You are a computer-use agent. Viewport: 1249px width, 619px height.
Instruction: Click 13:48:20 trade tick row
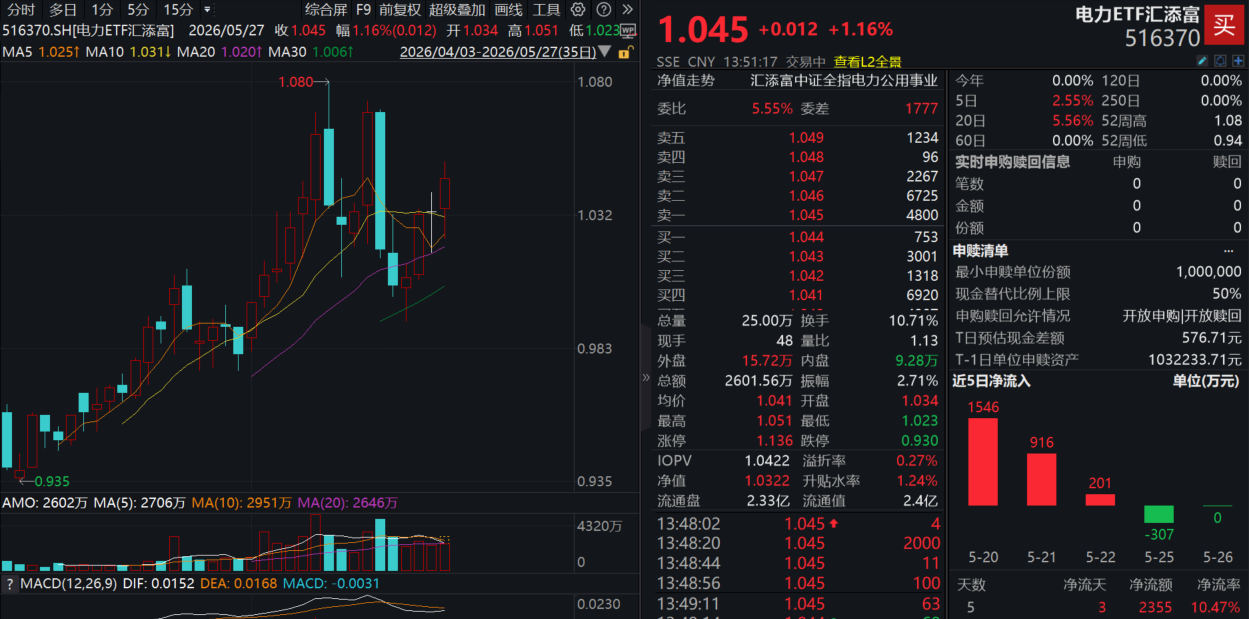point(798,543)
